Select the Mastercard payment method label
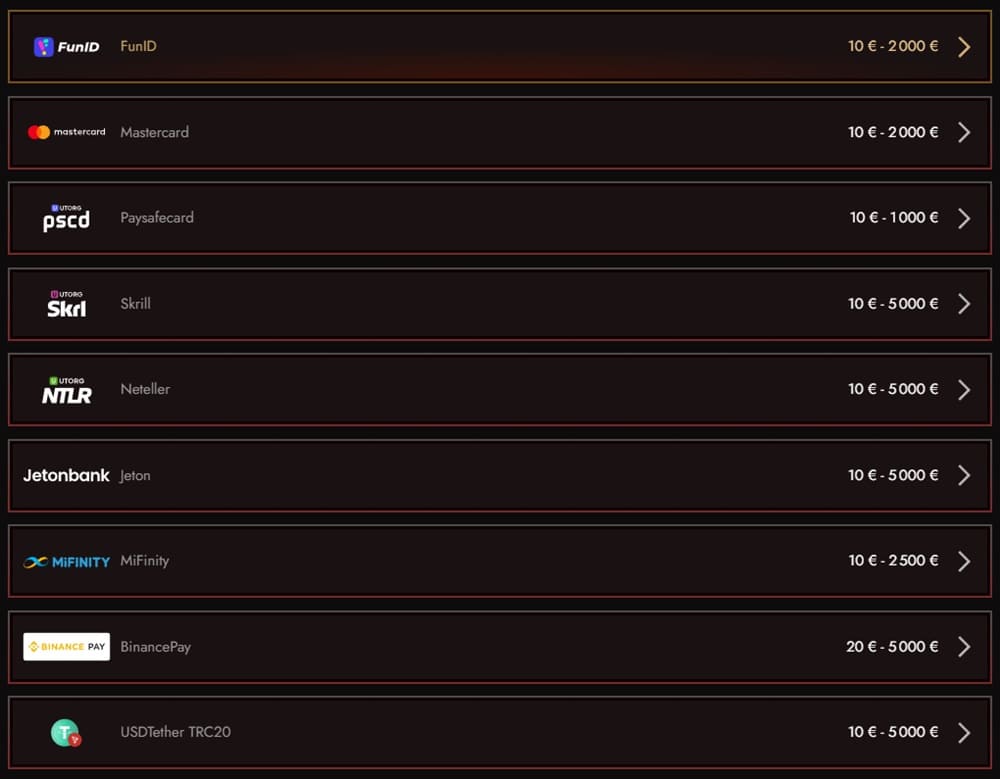 pyautogui.click(x=154, y=132)
